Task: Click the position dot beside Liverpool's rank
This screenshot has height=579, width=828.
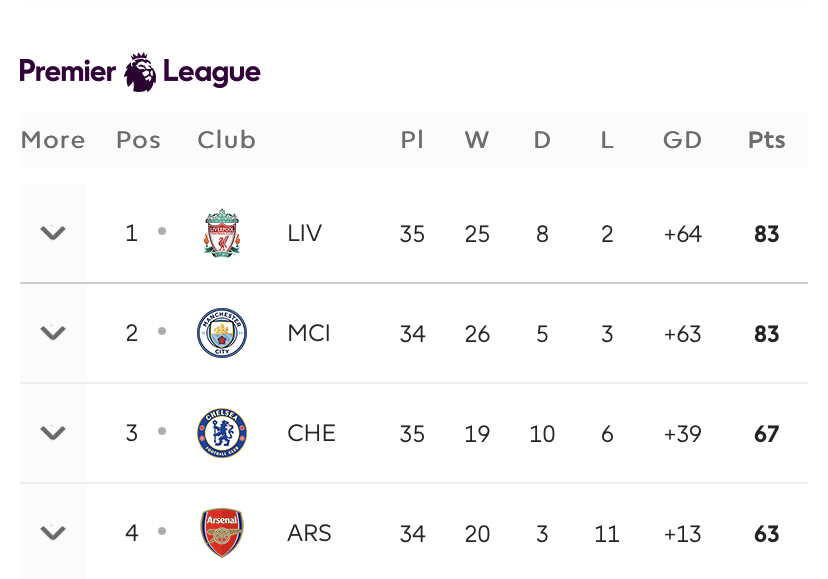Action: tap(162, 231)
